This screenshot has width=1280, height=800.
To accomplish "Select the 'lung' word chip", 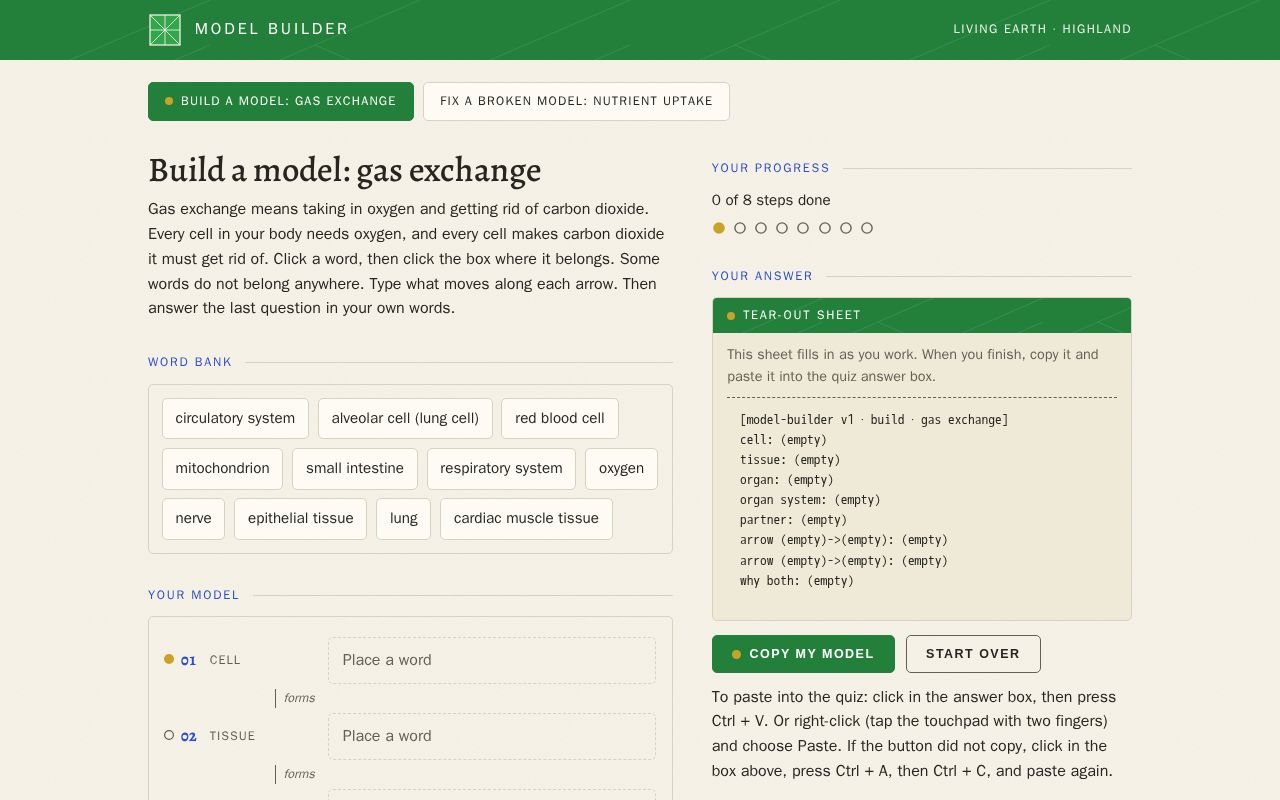I will 403,518.
